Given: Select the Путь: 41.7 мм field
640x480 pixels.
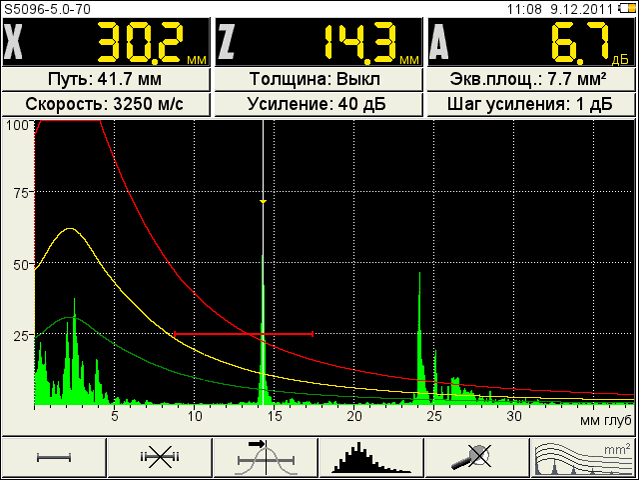Looking at the screenshot, I should click(106, 79).
